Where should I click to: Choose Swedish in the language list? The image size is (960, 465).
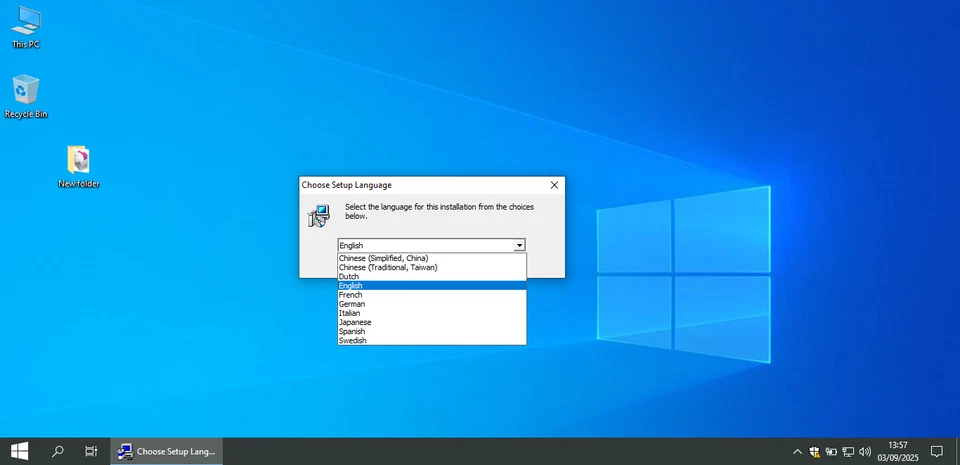(353, 341)
